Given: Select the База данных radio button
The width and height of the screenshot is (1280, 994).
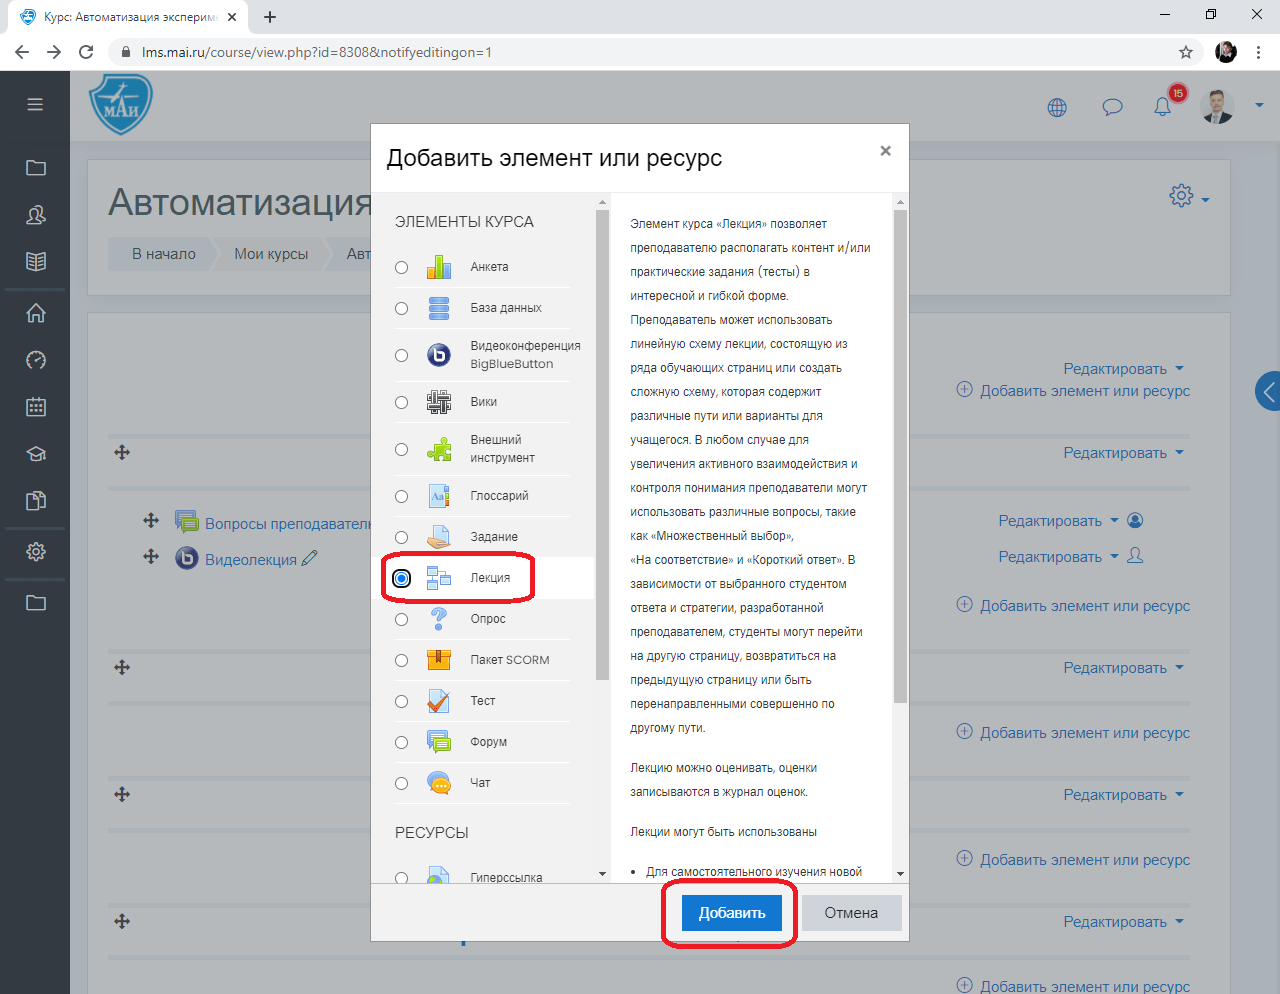Looking at the screenshot, I should click(401, 308).
